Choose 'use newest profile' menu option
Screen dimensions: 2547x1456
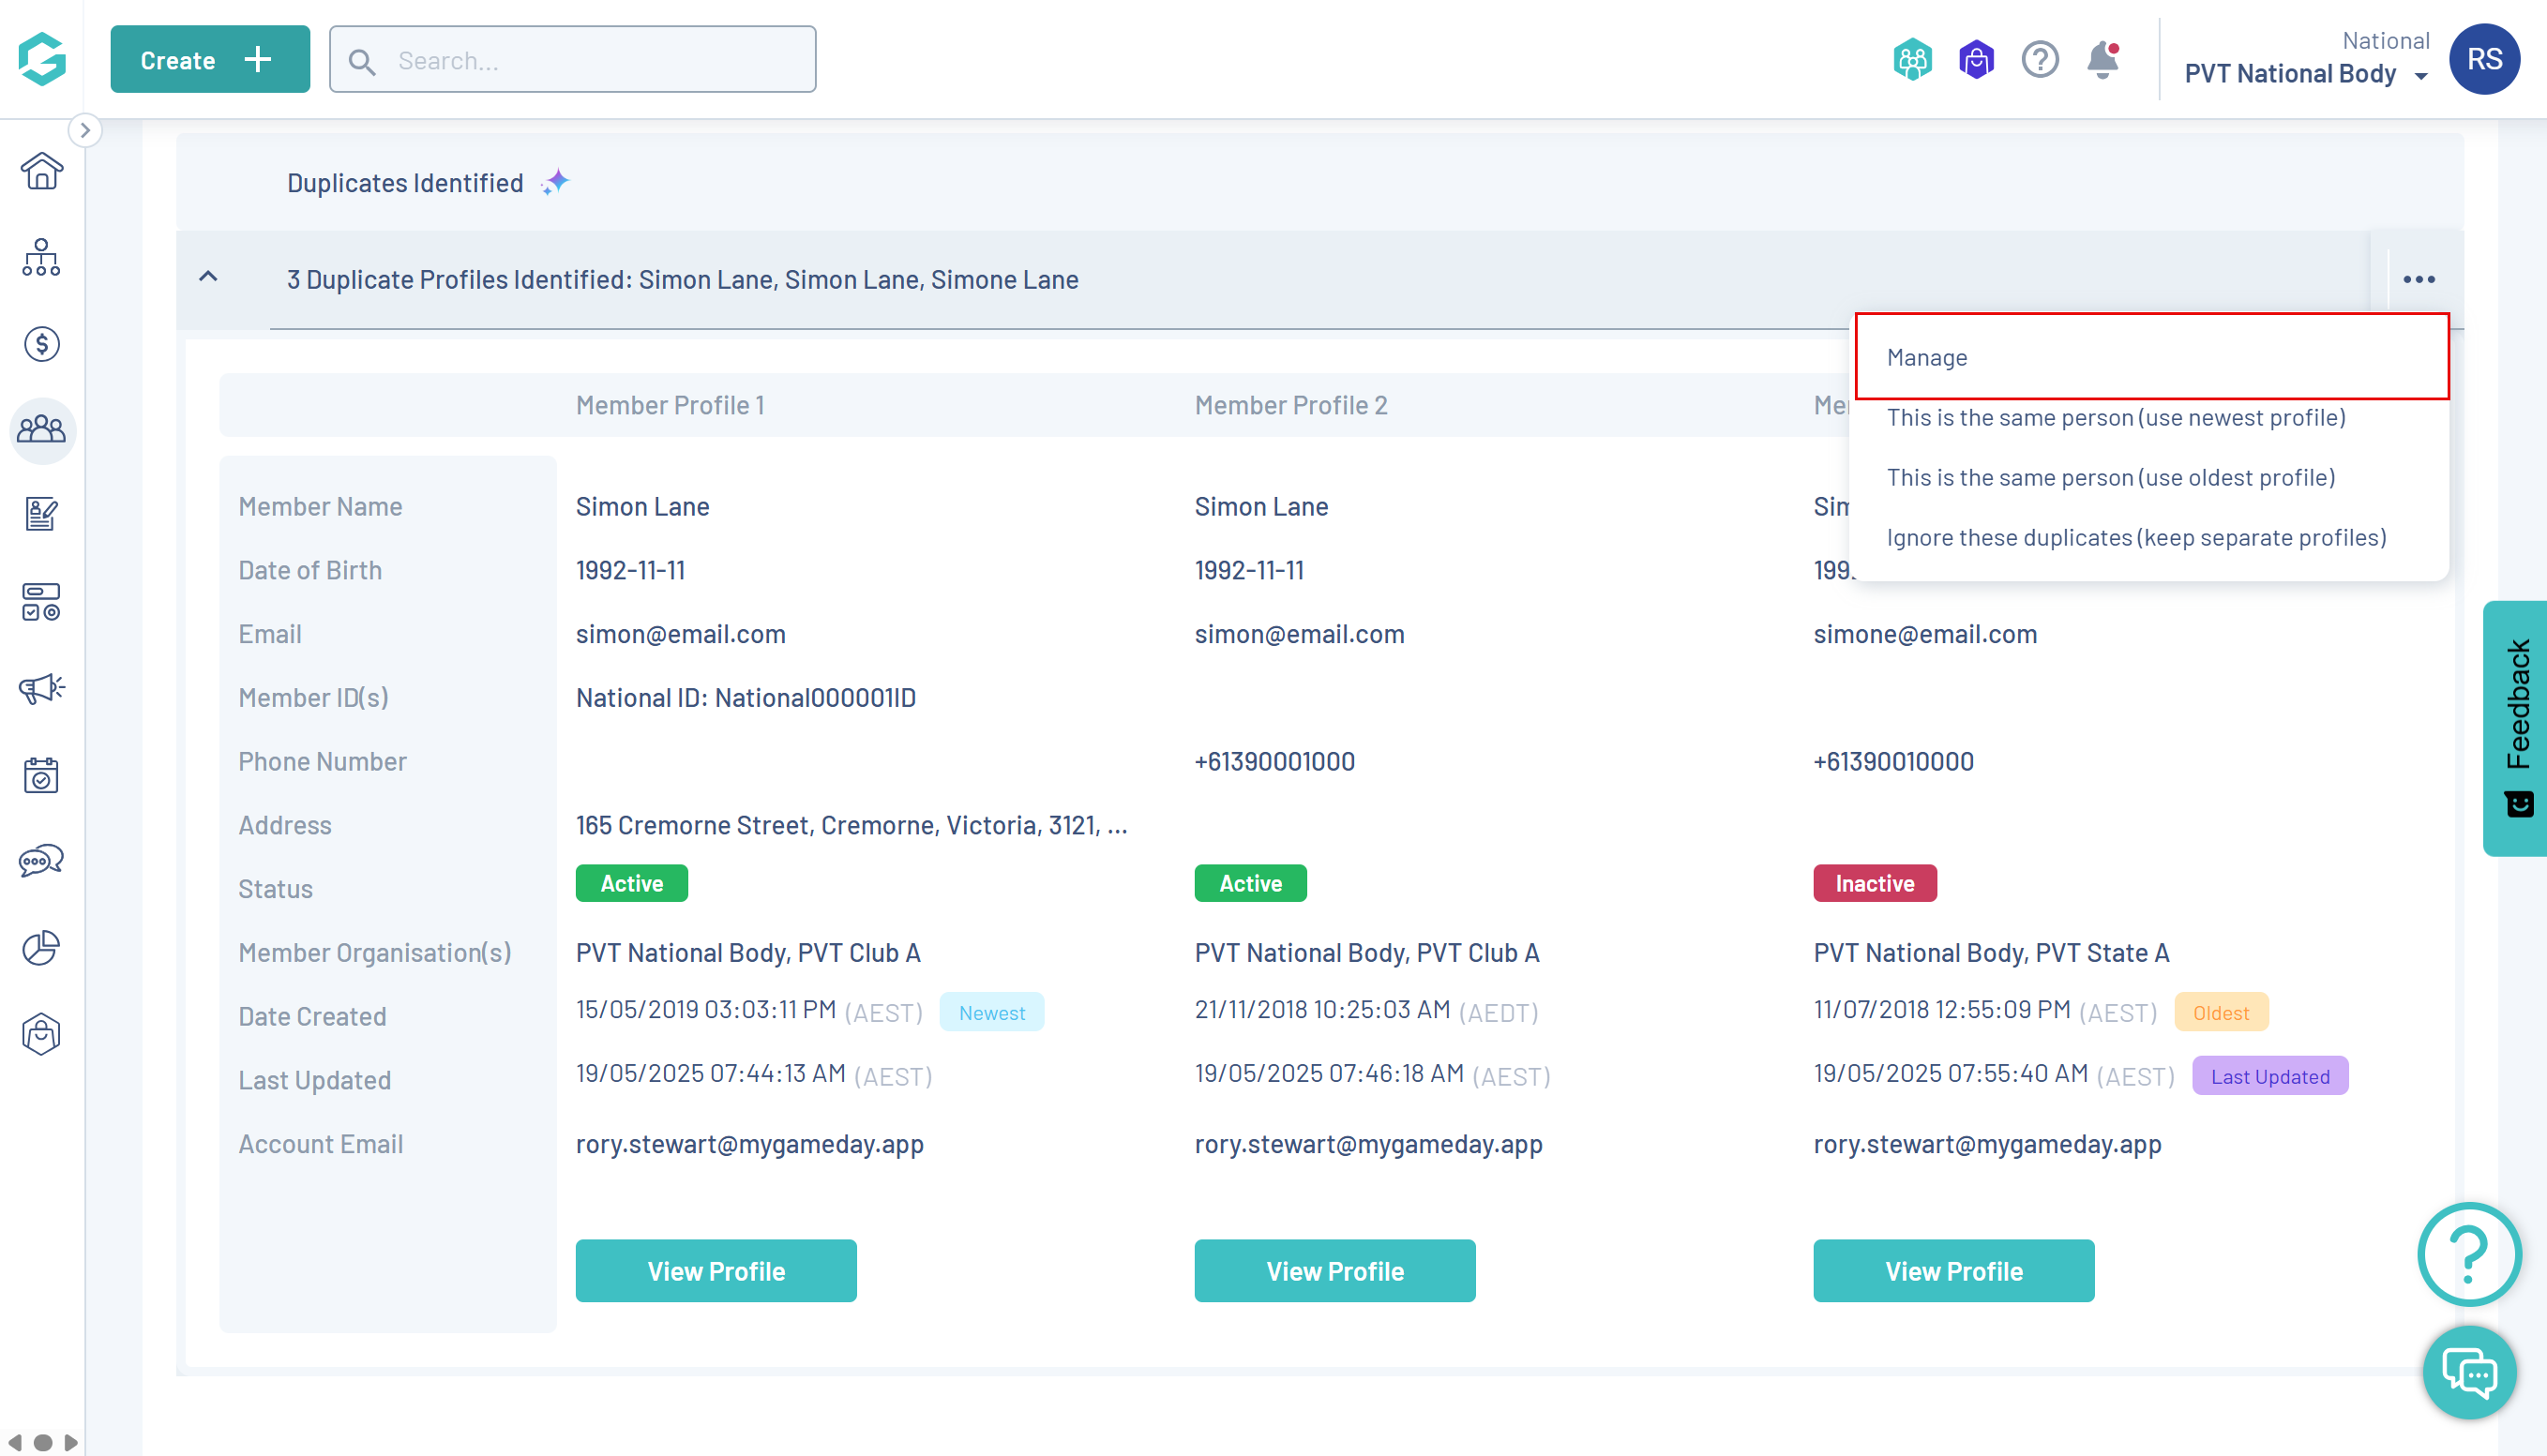(2115, 417)
